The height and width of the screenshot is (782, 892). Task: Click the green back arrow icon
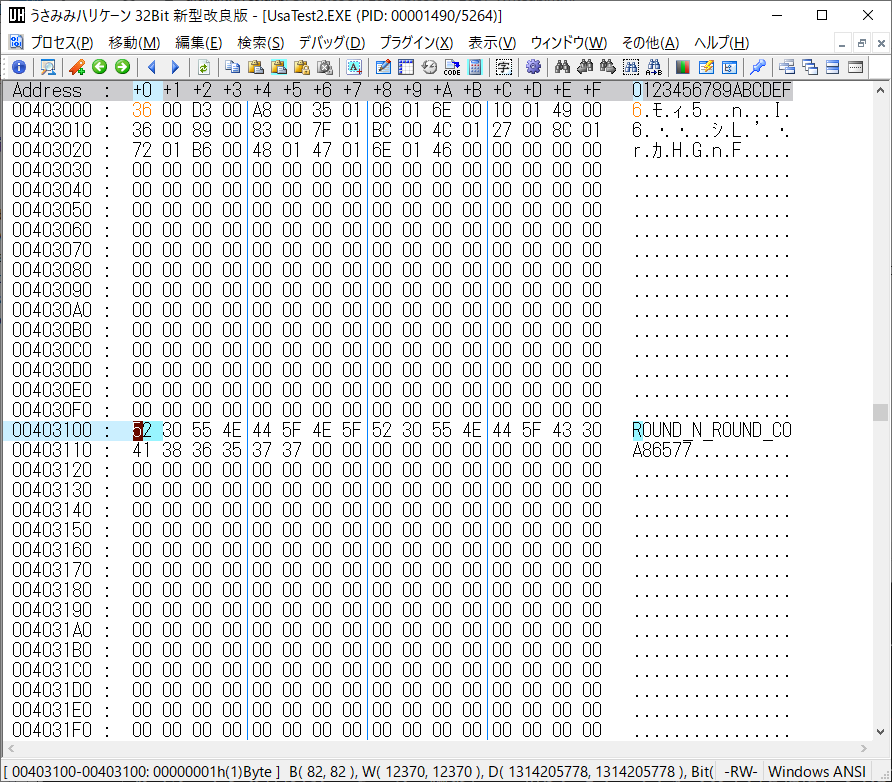coord(99,67)
